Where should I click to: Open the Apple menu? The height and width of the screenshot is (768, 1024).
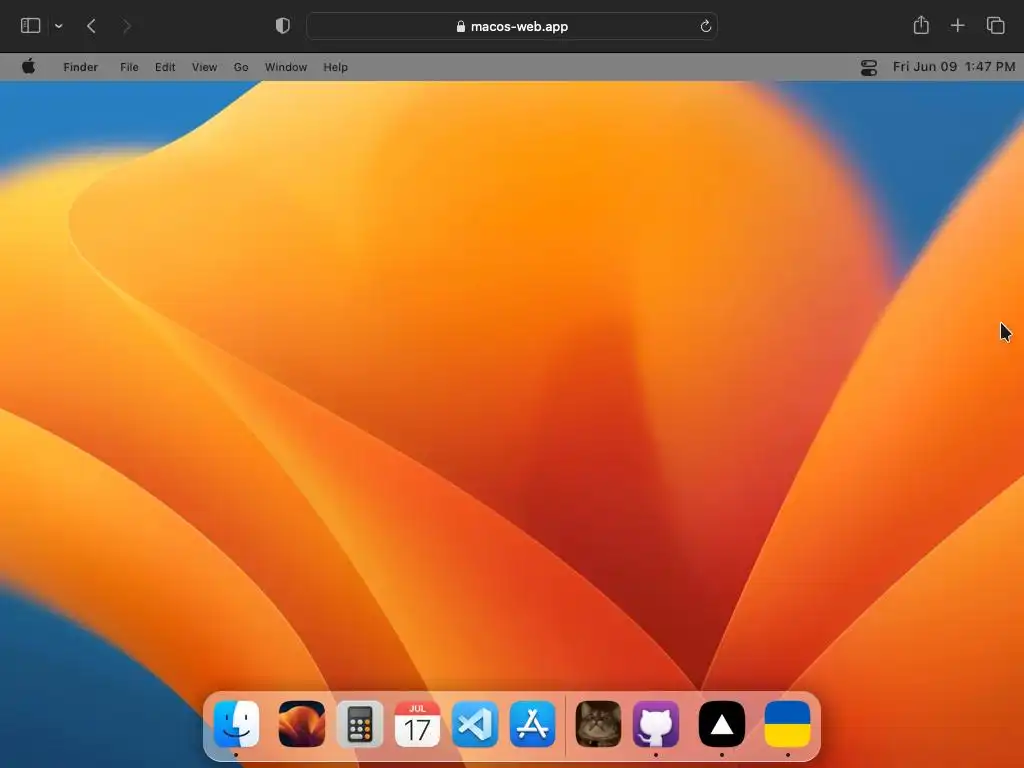click(29, 67)
